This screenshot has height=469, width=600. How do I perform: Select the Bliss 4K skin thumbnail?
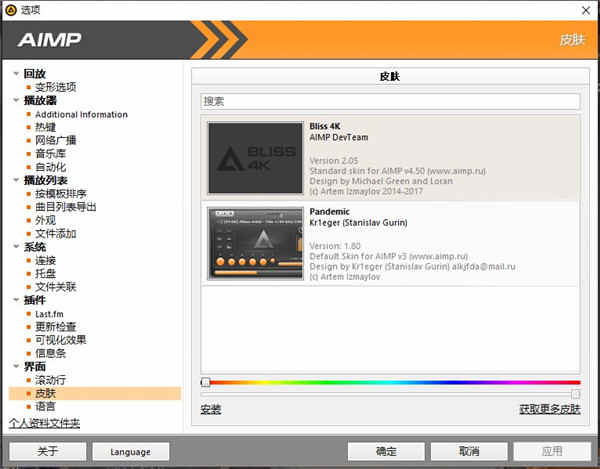(256, 158)
